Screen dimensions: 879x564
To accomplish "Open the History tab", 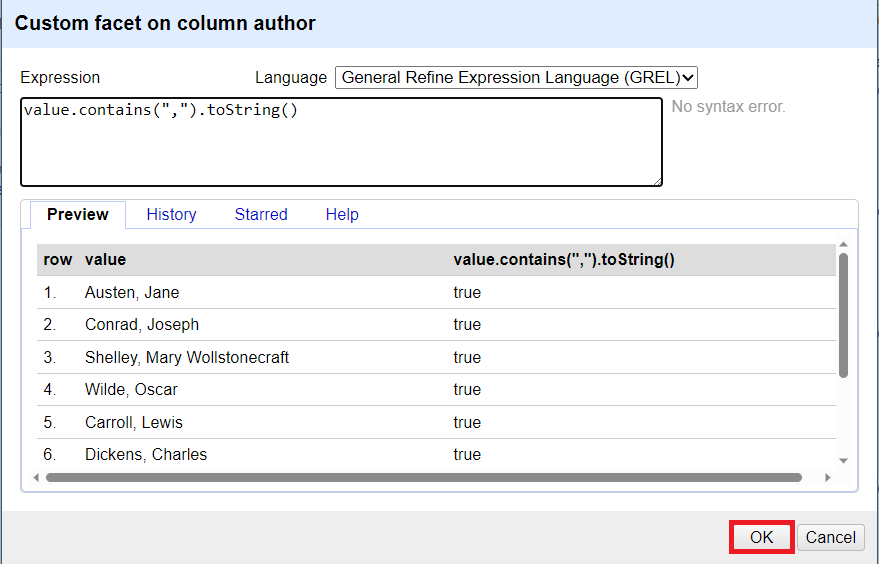I will 171,215.
